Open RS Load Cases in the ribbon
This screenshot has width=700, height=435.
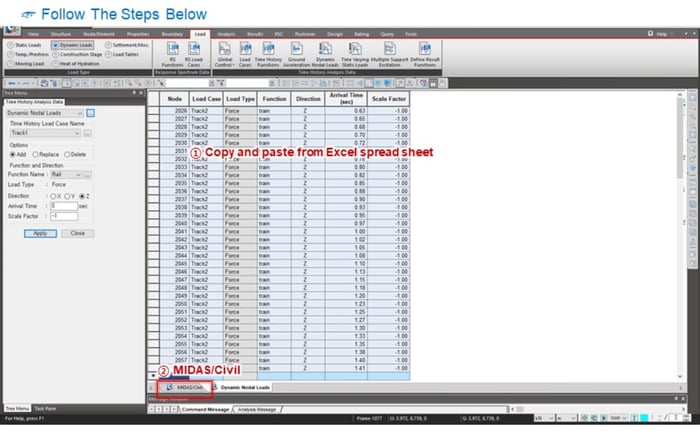[x=194, y=54]
